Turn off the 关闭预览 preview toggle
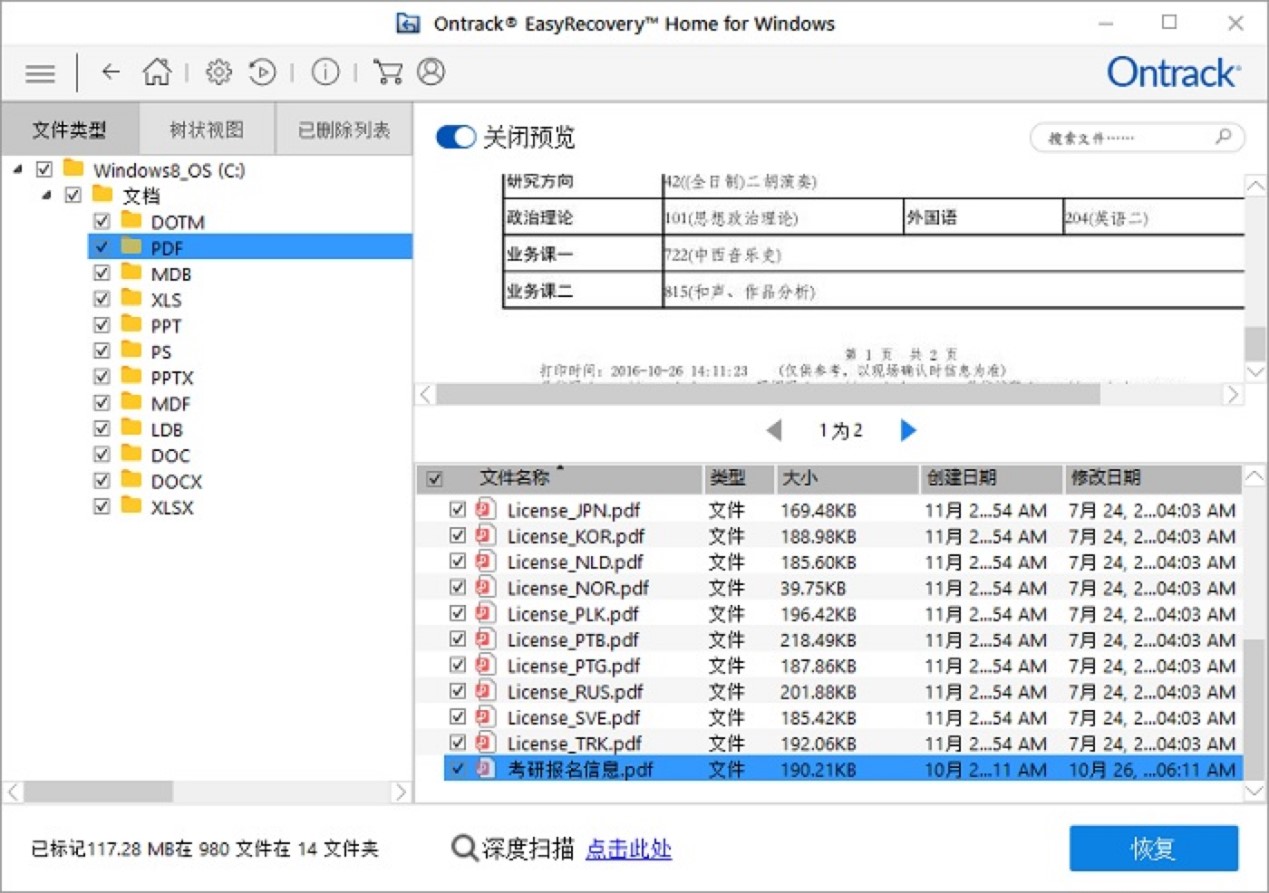The image size is (1269, 893). pos(456,138)
